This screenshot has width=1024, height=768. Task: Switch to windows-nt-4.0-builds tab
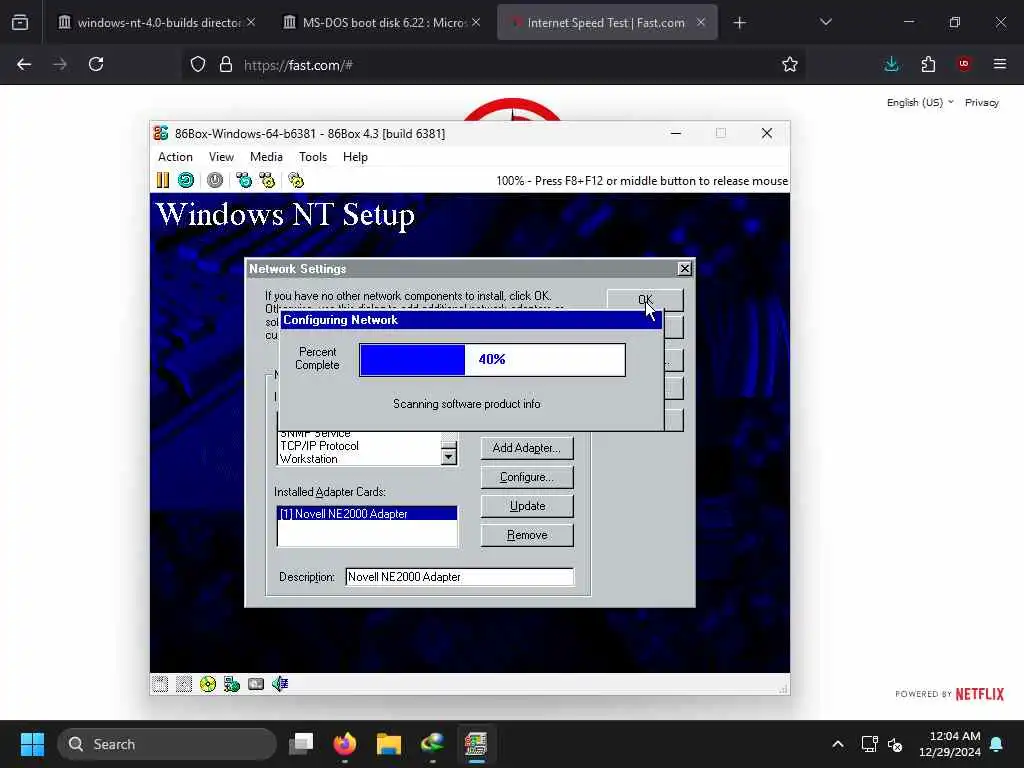[158, 23]
